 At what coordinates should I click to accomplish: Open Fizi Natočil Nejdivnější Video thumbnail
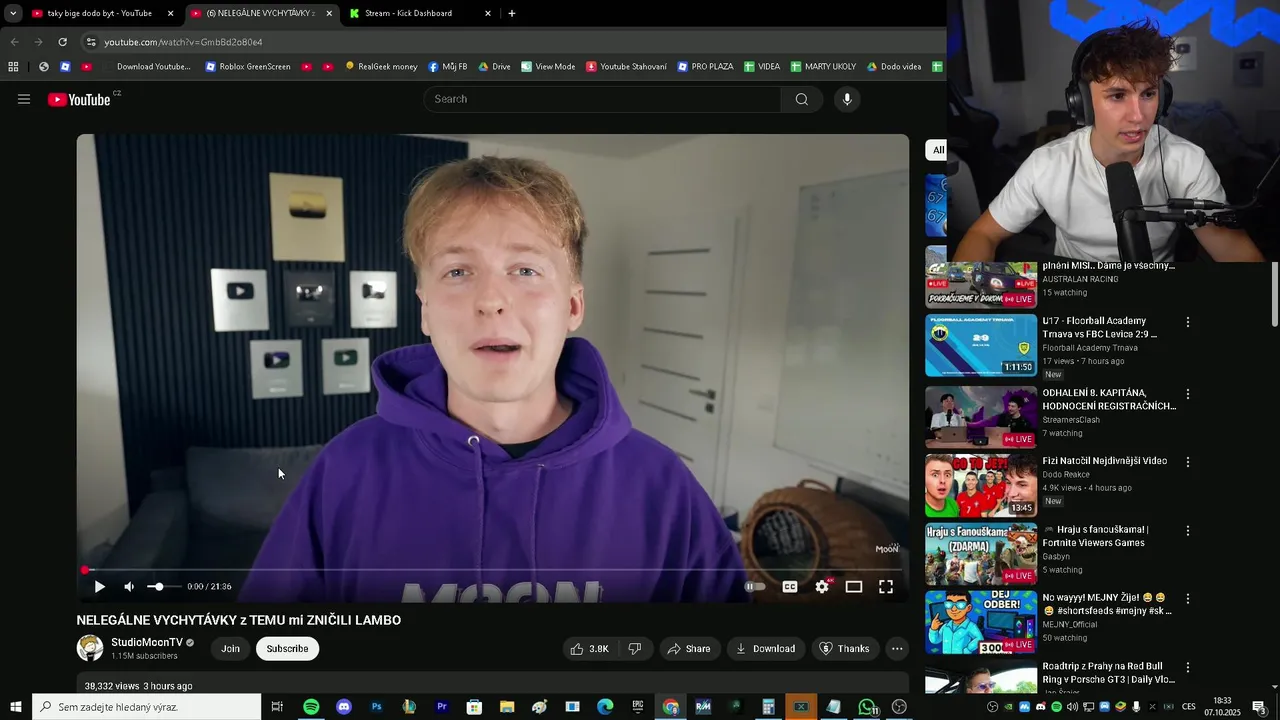click(x=981, y=486)
